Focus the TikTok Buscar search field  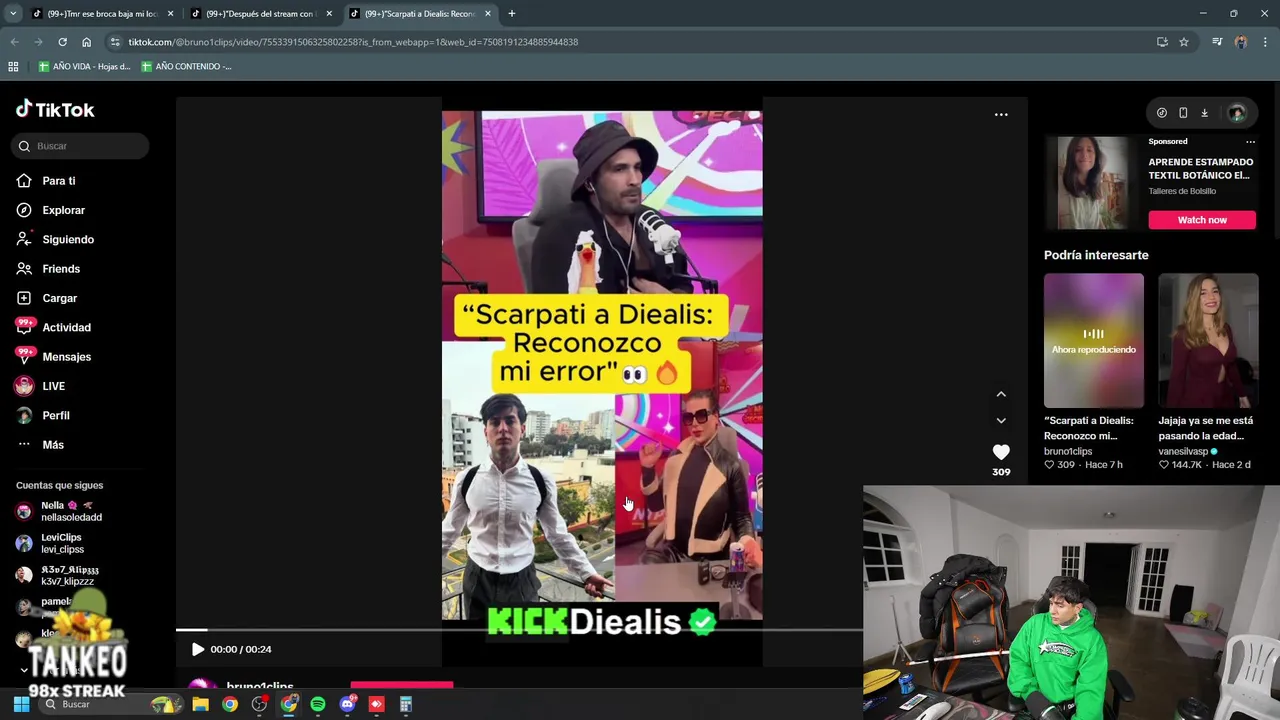point(82,146)
